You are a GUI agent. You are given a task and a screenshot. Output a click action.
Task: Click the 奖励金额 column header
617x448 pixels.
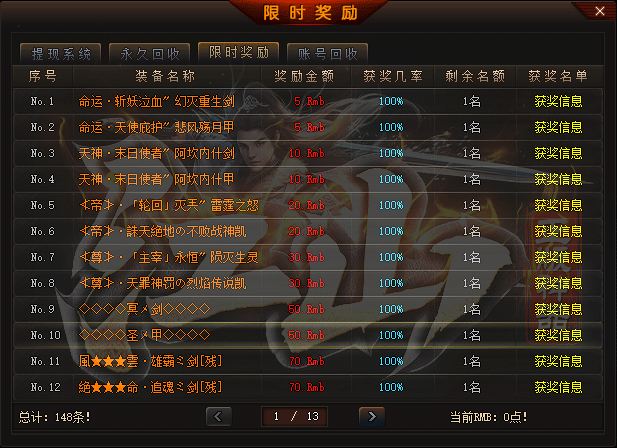point(304,76)
